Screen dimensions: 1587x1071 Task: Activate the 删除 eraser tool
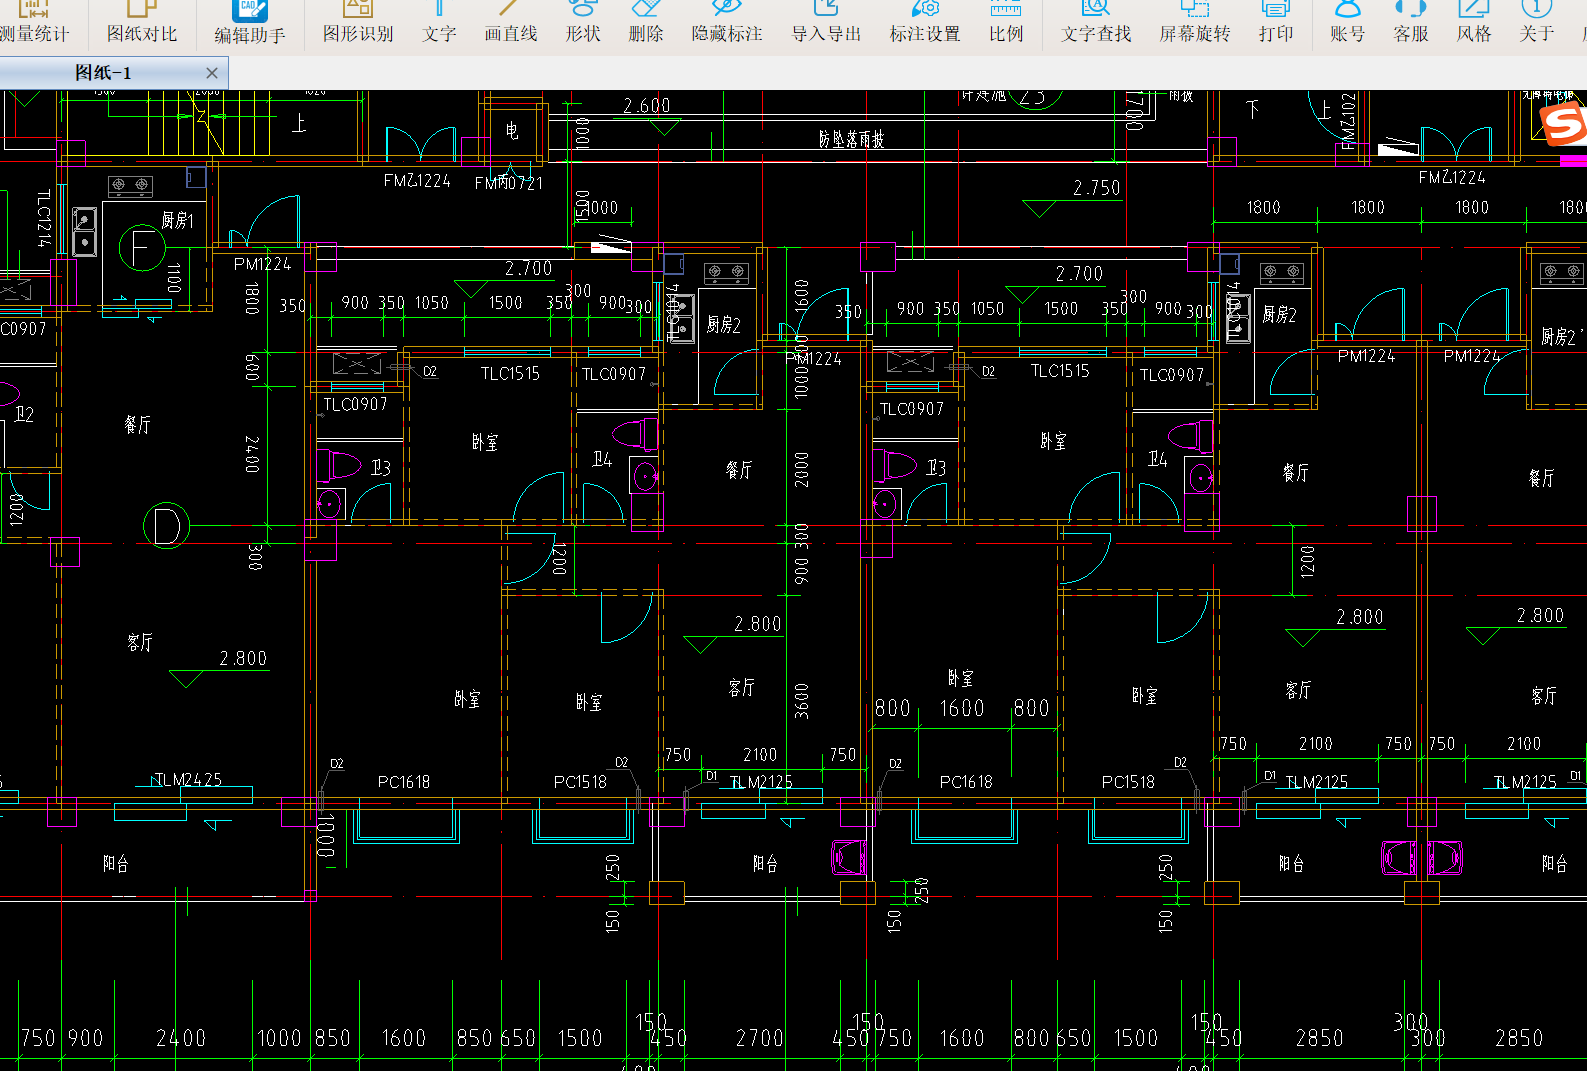pyautogui.click(x=646, y=22)
